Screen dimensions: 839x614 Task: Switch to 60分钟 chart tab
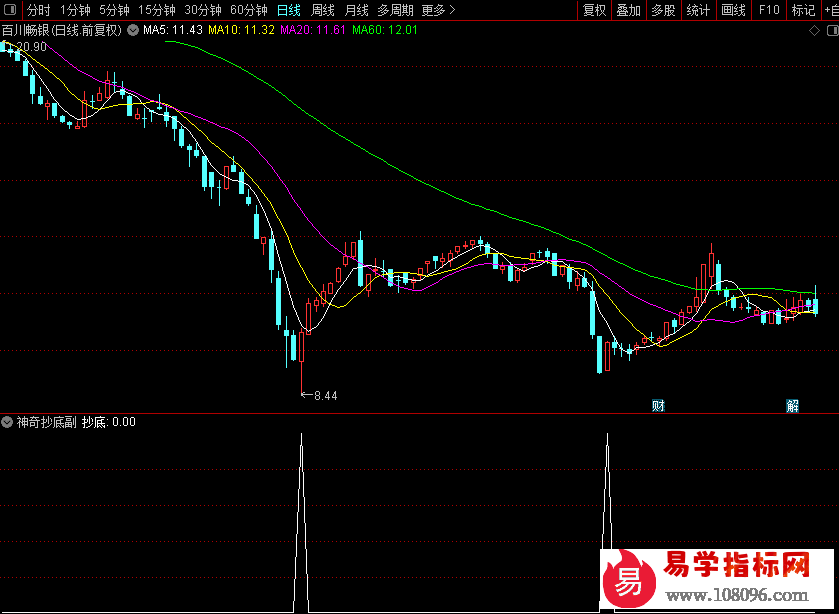point(248,10)
